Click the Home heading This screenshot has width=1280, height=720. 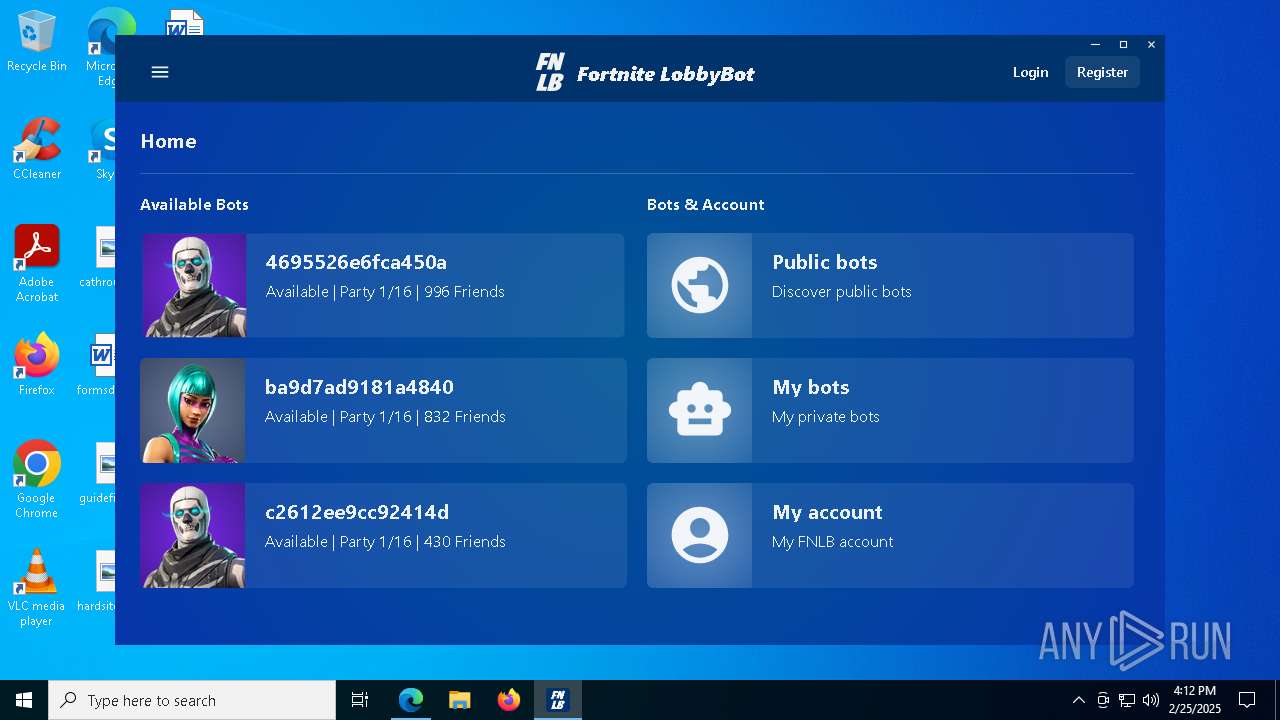click(168, 141)
